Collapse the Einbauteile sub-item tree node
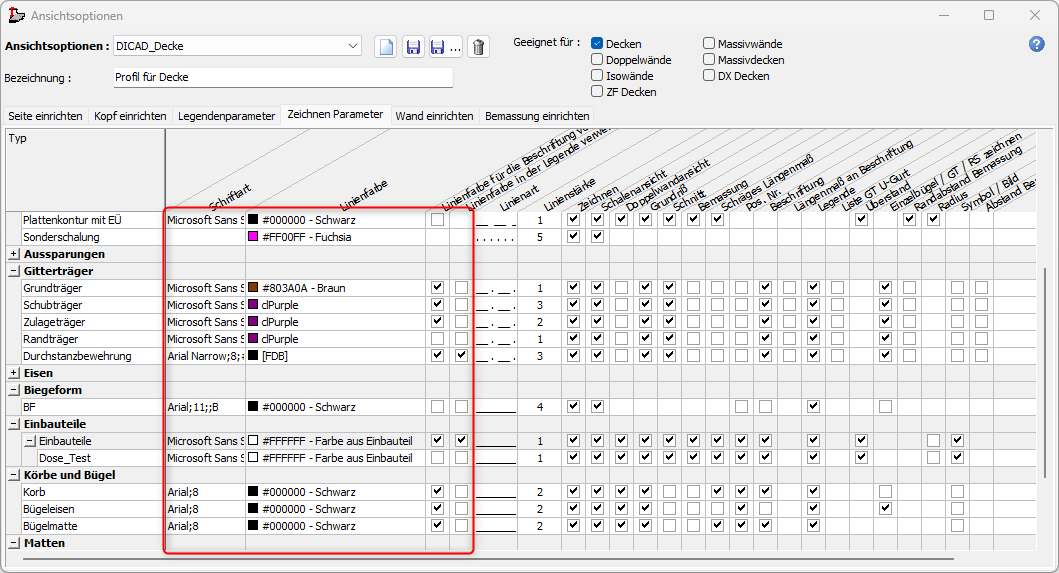 (x=30, y=441)
